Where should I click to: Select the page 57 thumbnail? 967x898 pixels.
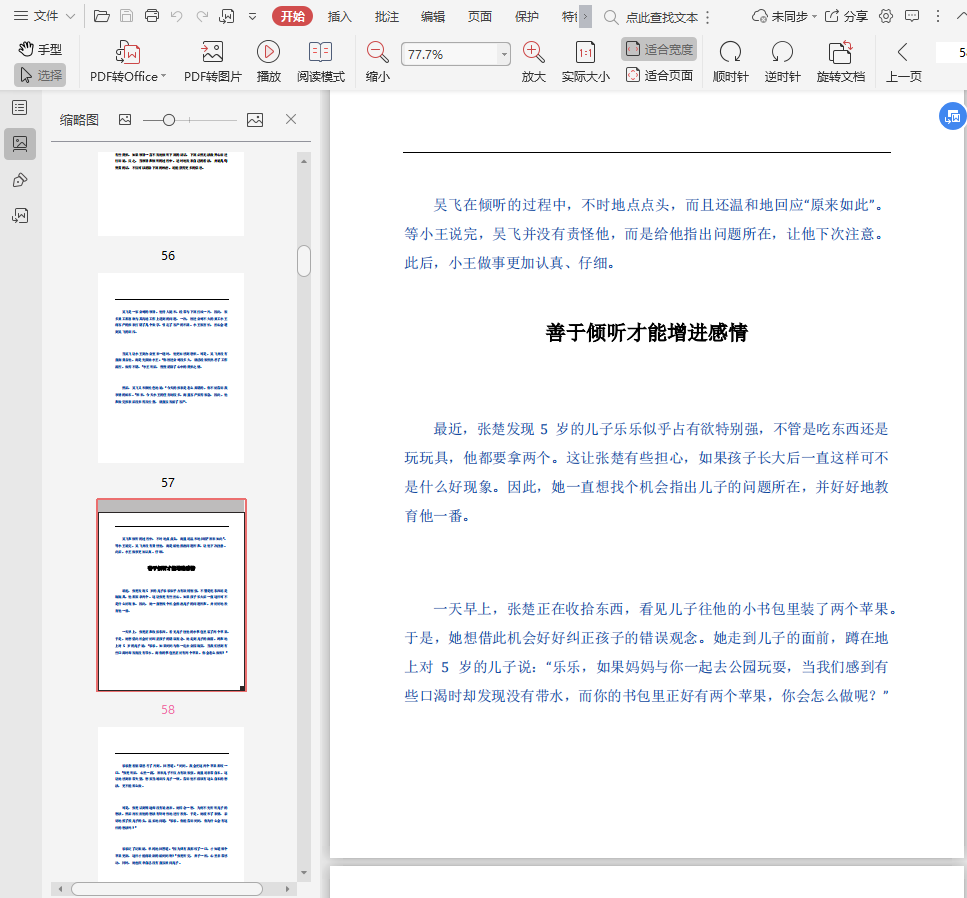(x=171, y=367)
